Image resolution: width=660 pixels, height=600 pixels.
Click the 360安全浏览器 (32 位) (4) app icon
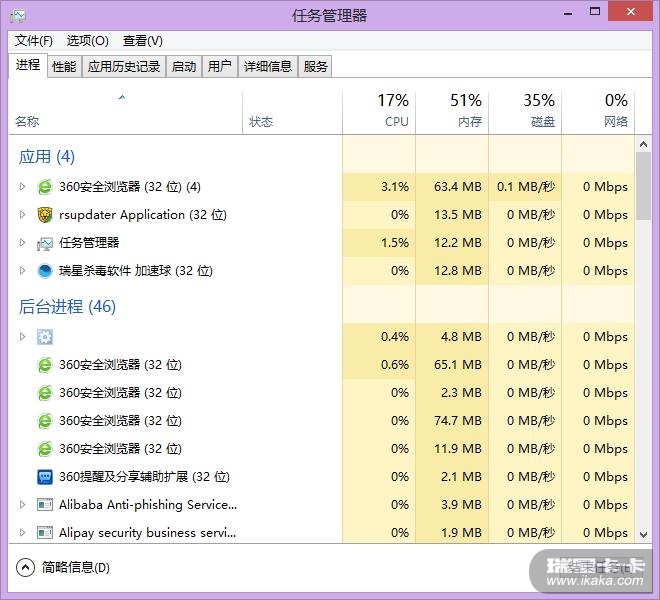[45, 187]
